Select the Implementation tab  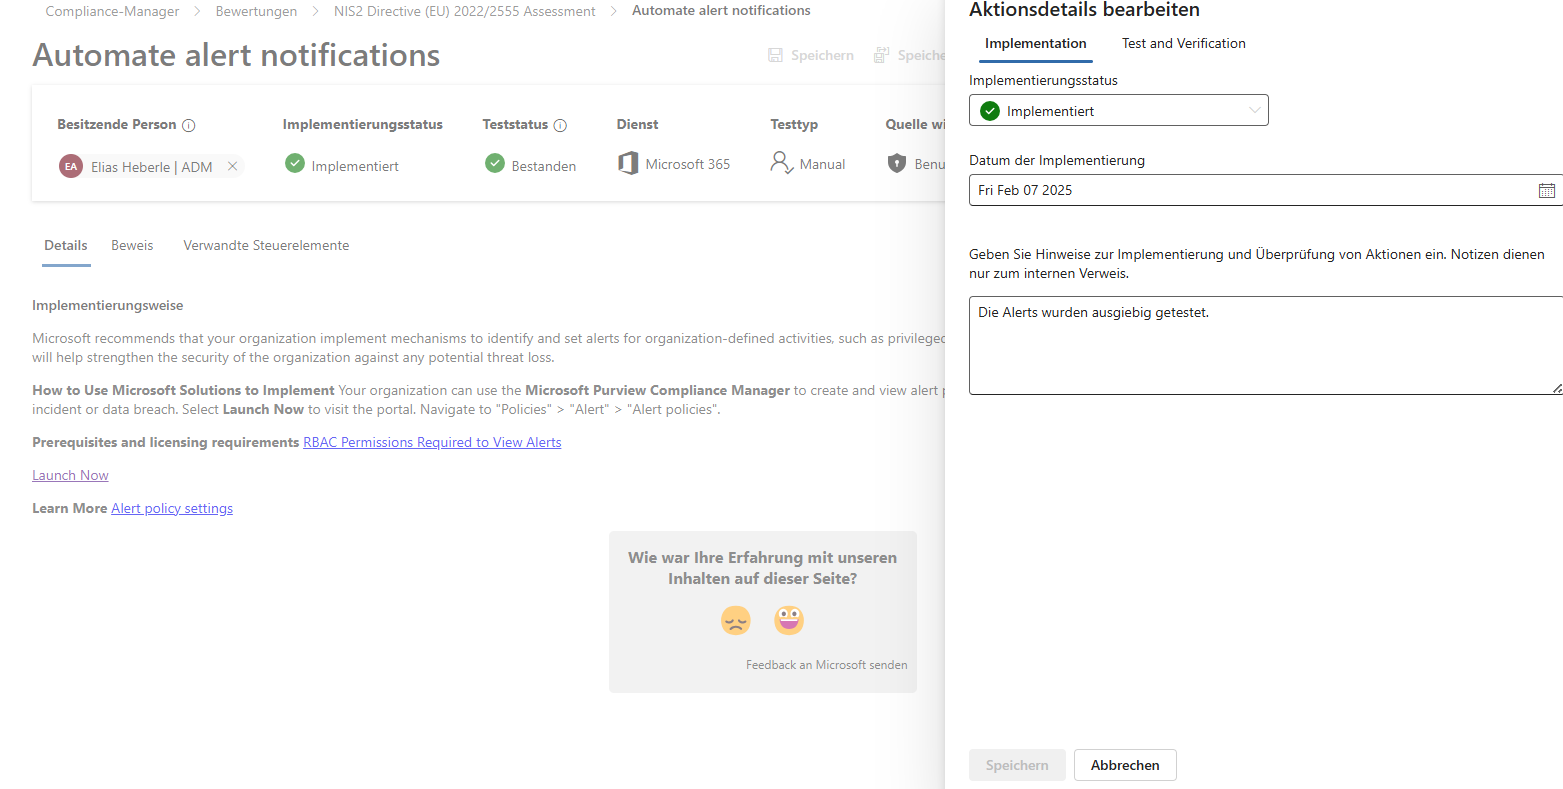coord(1035,44)
